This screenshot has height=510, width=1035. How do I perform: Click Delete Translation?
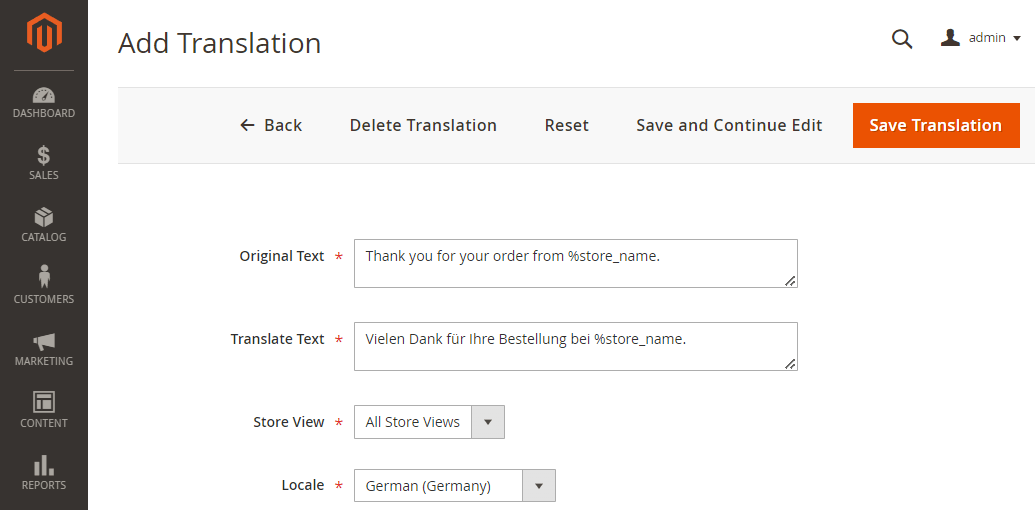pos(423,125)
